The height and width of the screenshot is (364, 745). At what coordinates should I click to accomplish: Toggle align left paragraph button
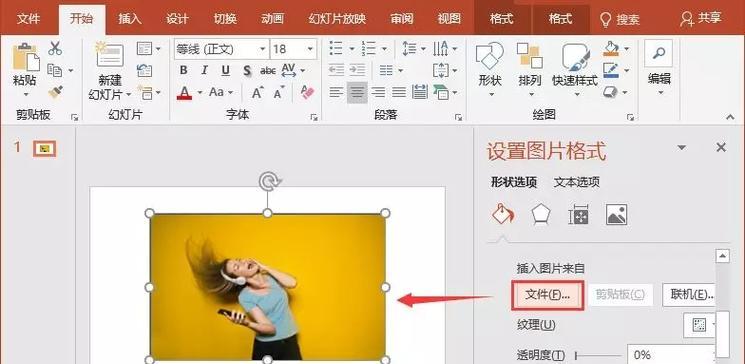(x=336, y=92)
